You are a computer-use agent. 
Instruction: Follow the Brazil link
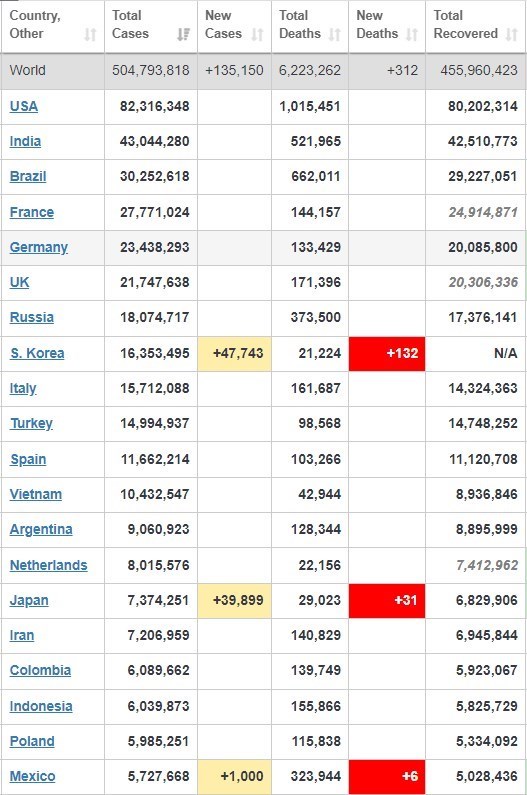[x=28, y=176]
